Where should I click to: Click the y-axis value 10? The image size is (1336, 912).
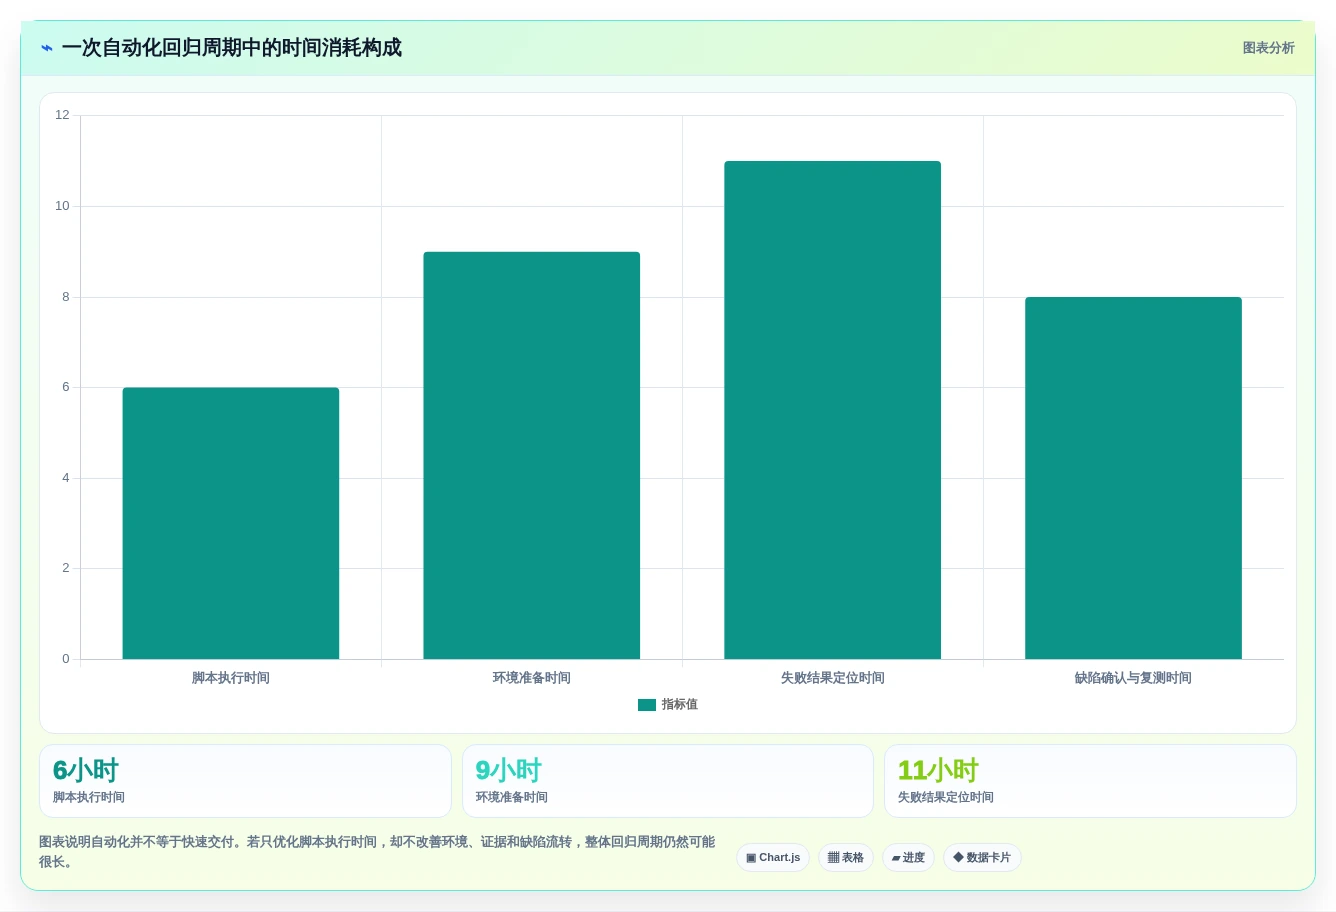point(63,206)
